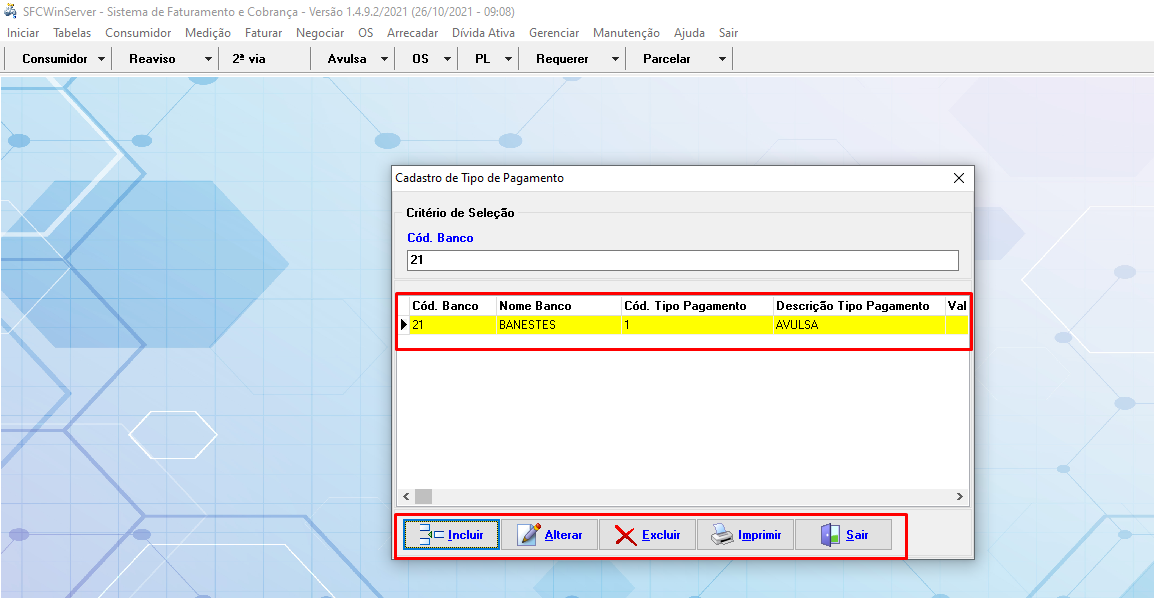Close the Cadastro de Tipo de Pagamento dialog
The height and width of the screenshot is (598, 1154).
(958, 178)
